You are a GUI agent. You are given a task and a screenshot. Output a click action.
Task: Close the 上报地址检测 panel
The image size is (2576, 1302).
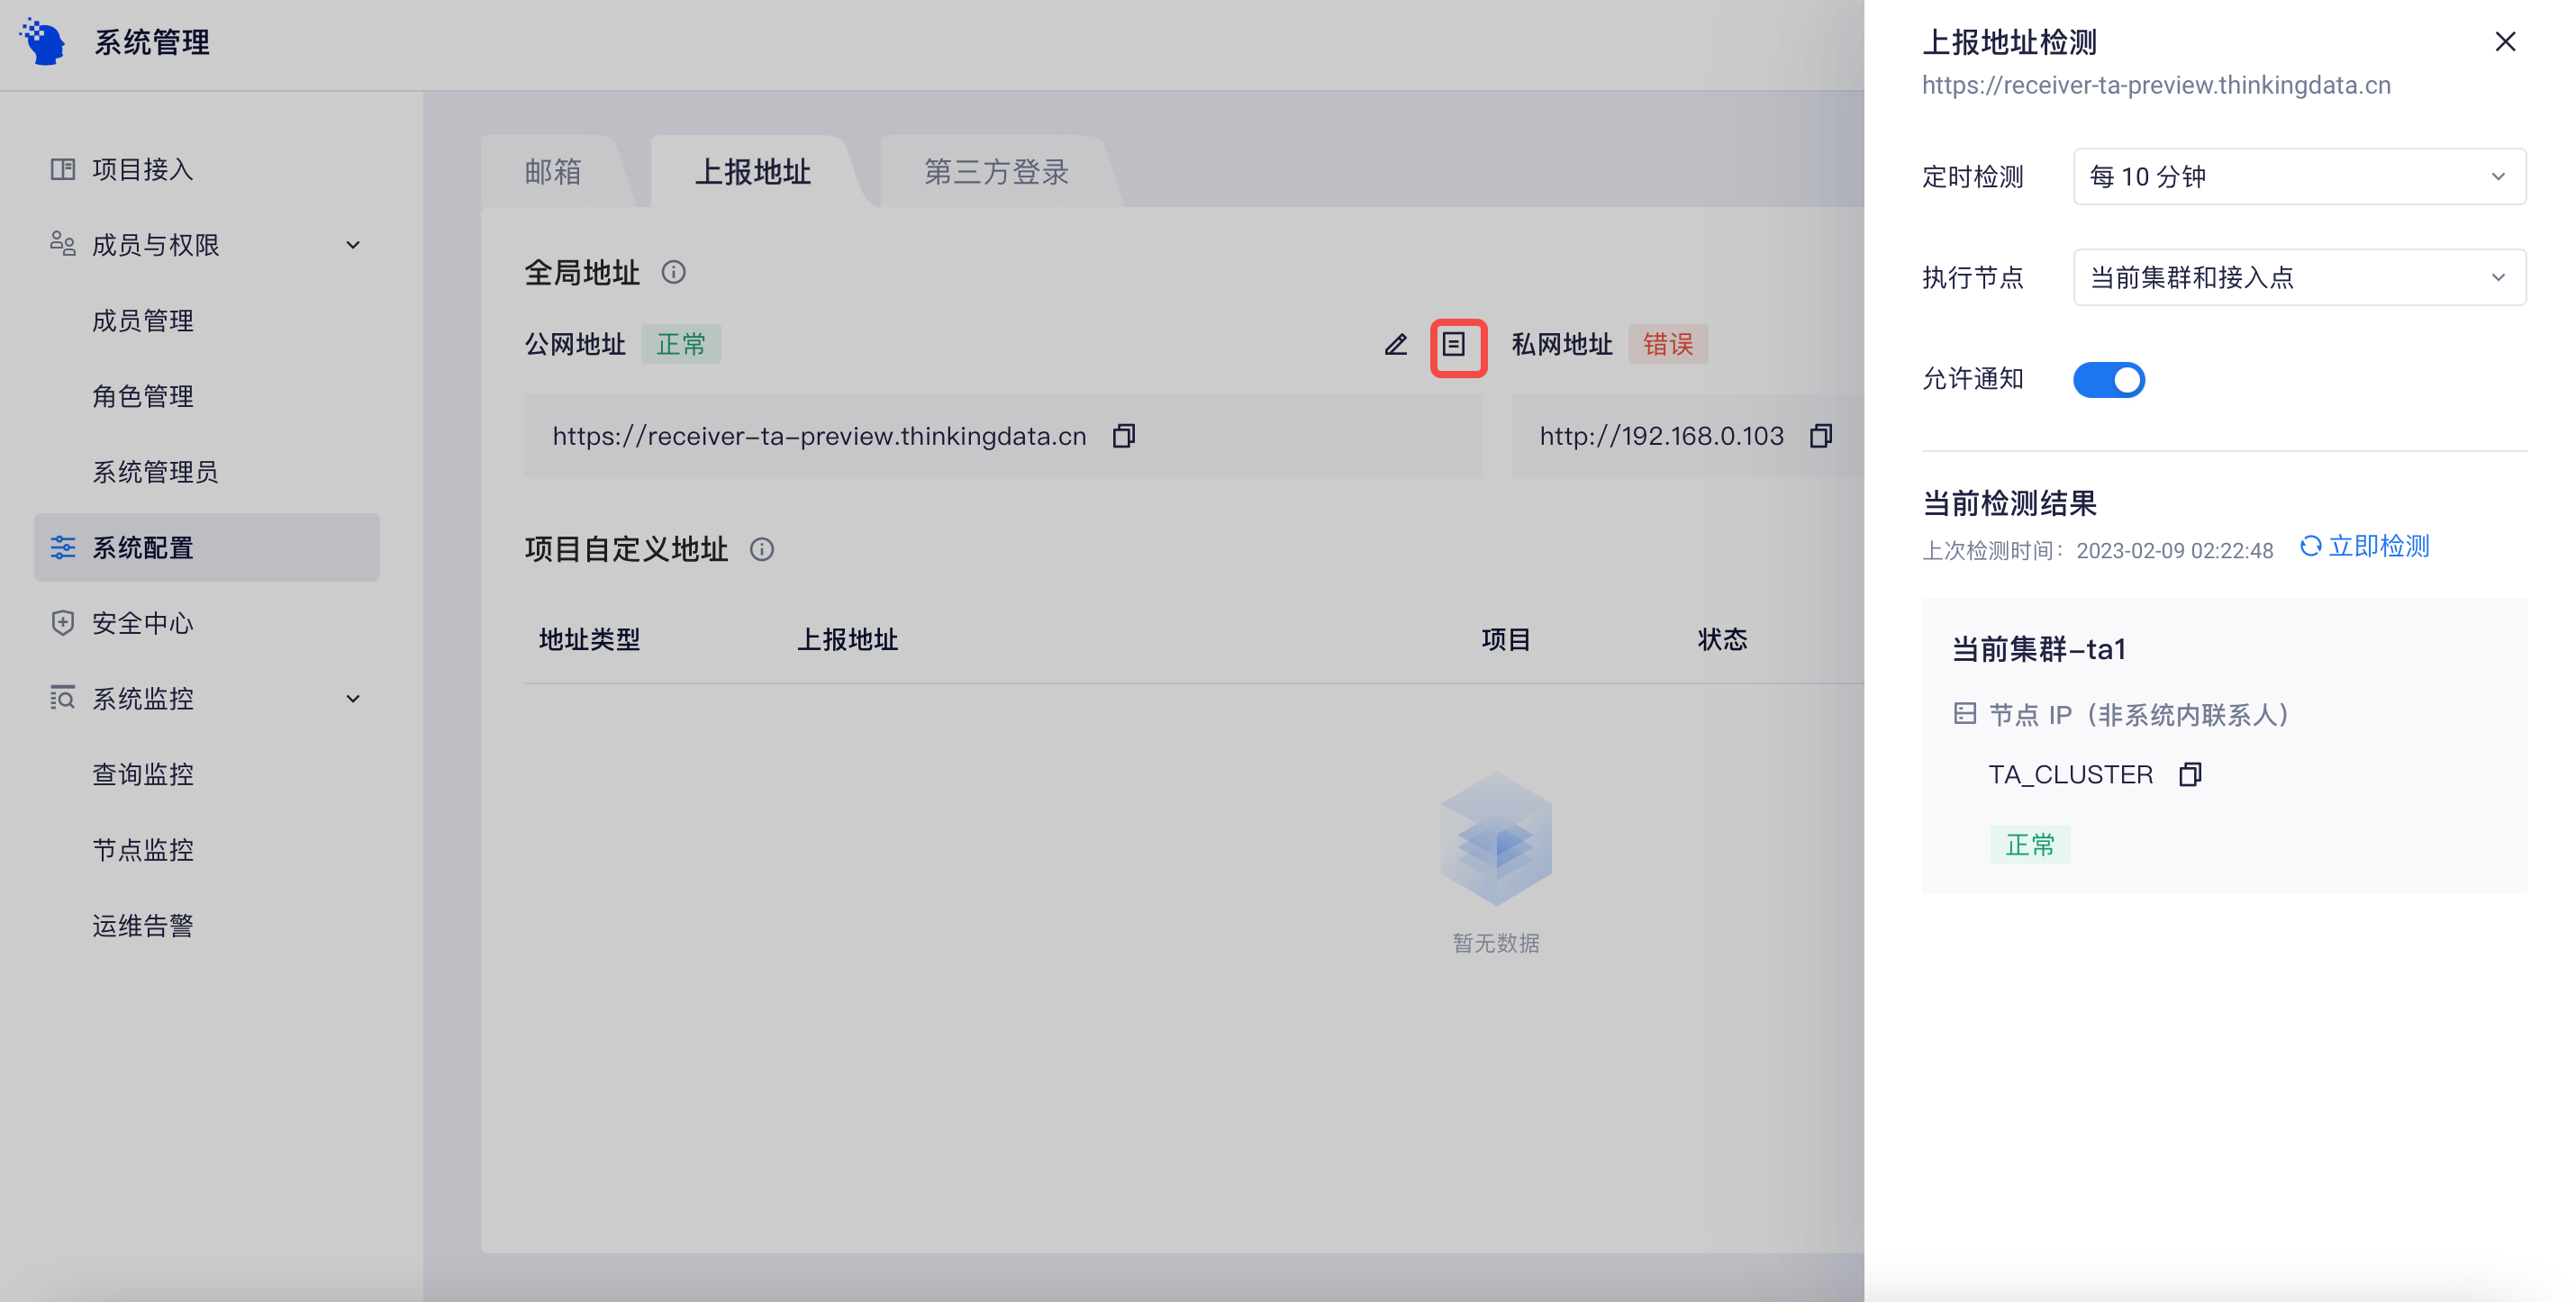pos(2505,41)
